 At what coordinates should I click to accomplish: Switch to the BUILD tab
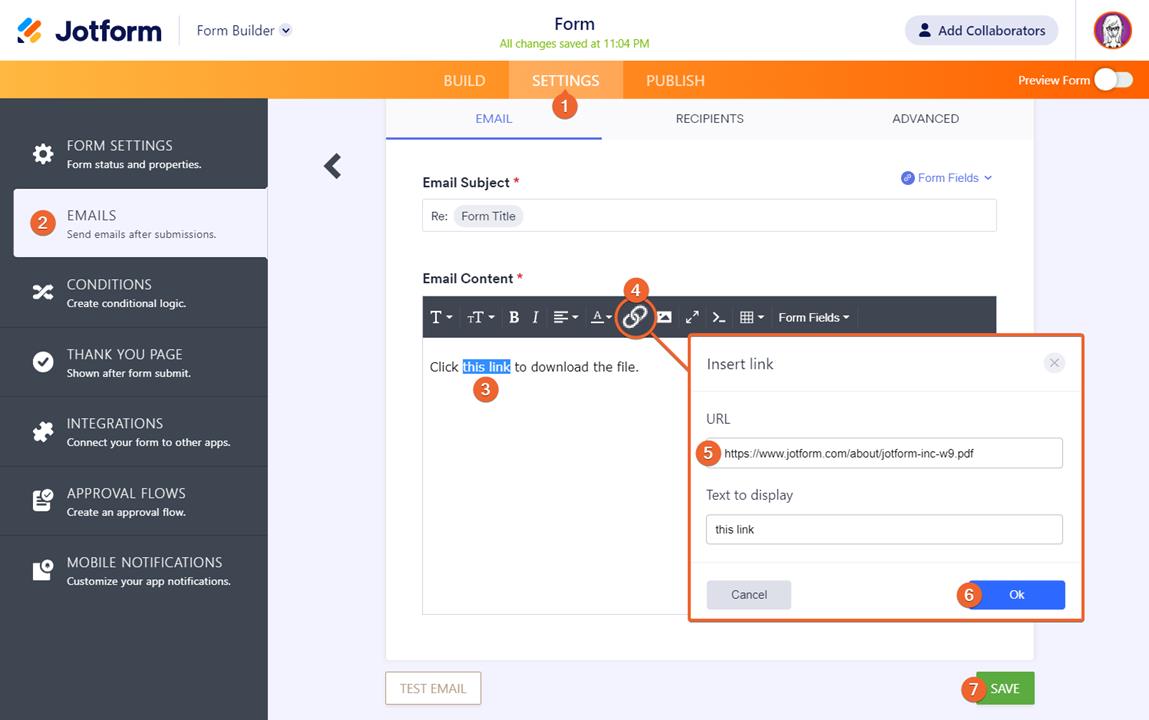464,81
